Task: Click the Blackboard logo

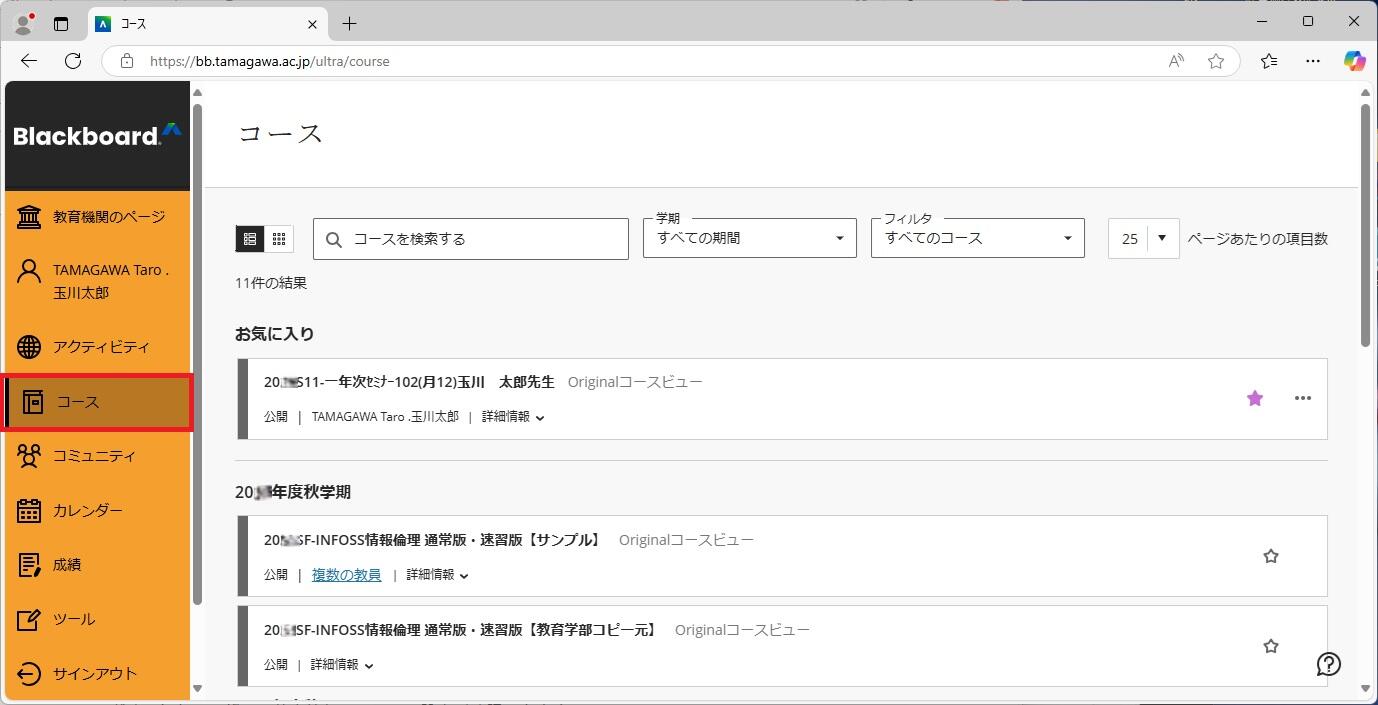Action: pos(97,135)
